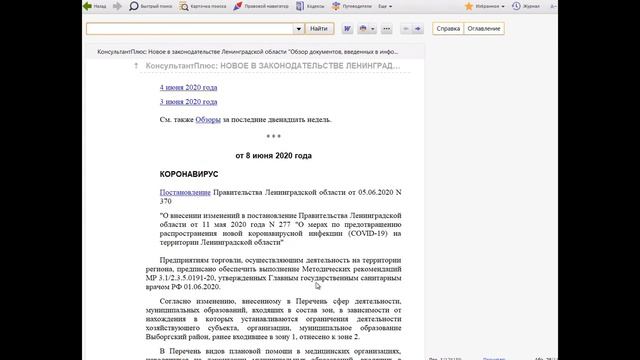The width and height of the screenshot is (640, 360).
Task: Expand search field history dropdown
Action: (x=299, y=29)
